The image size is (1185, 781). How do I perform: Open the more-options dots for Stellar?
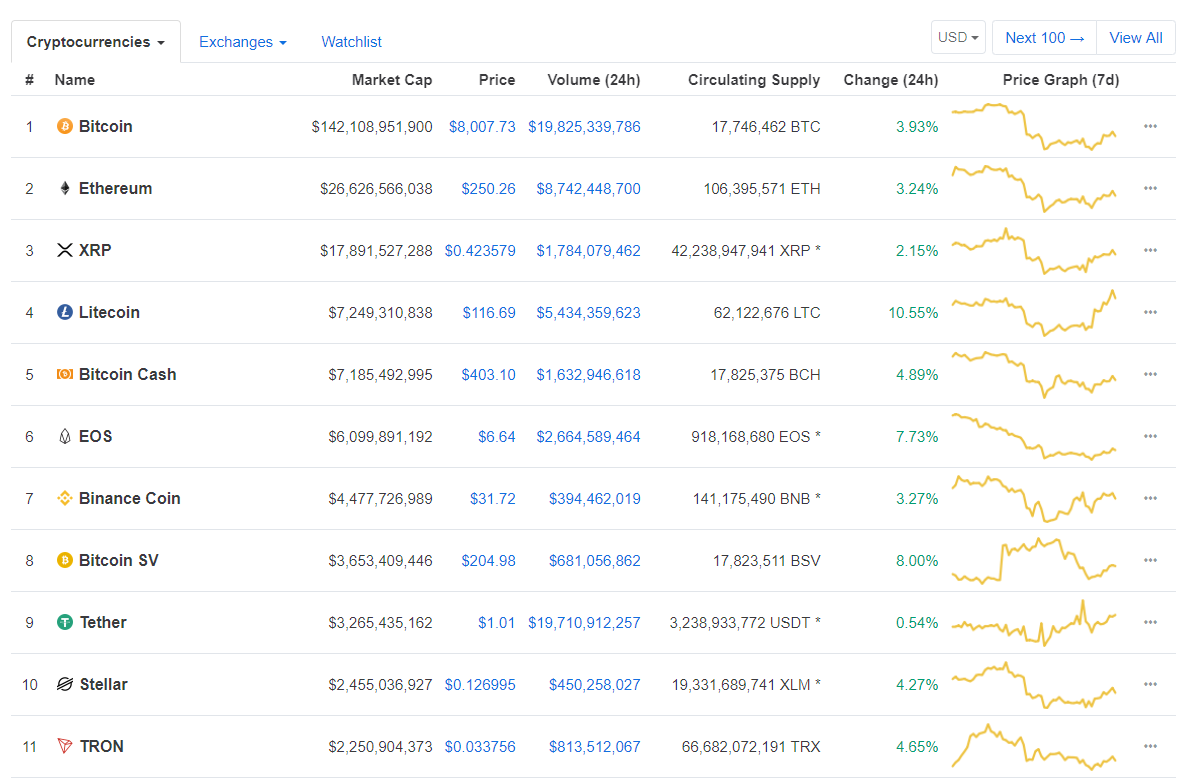1150,684
